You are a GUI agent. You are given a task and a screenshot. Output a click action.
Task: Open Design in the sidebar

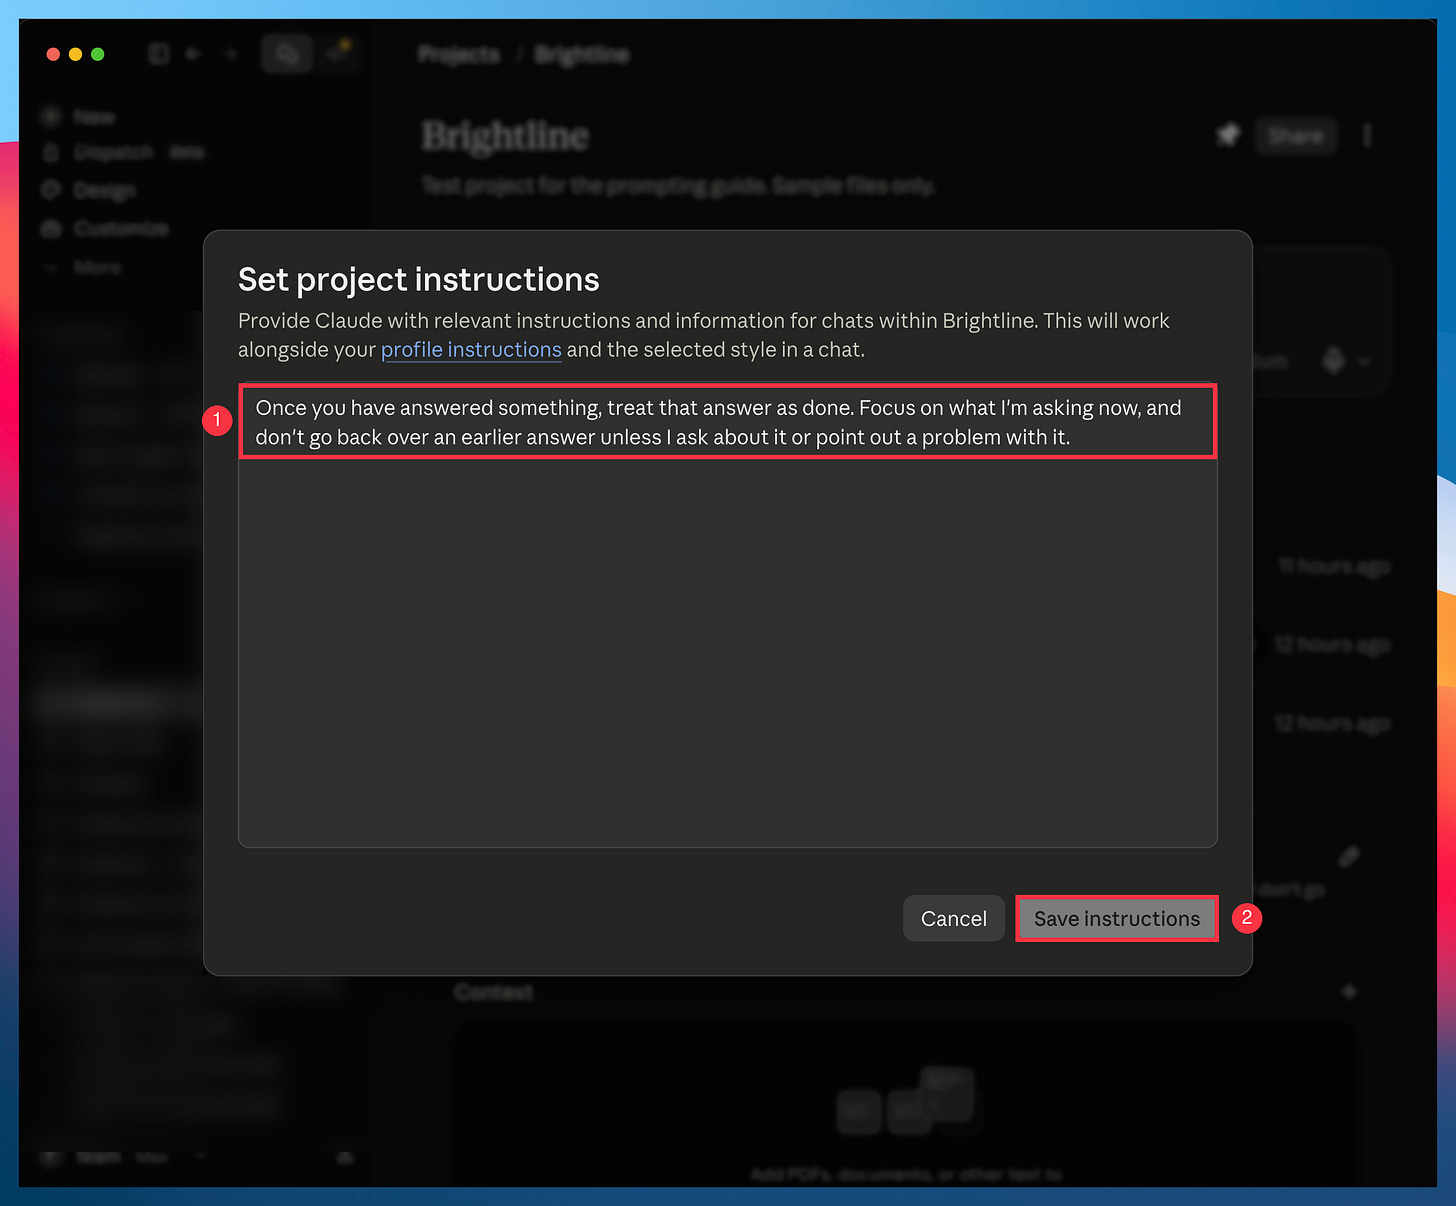coord(89,190)
